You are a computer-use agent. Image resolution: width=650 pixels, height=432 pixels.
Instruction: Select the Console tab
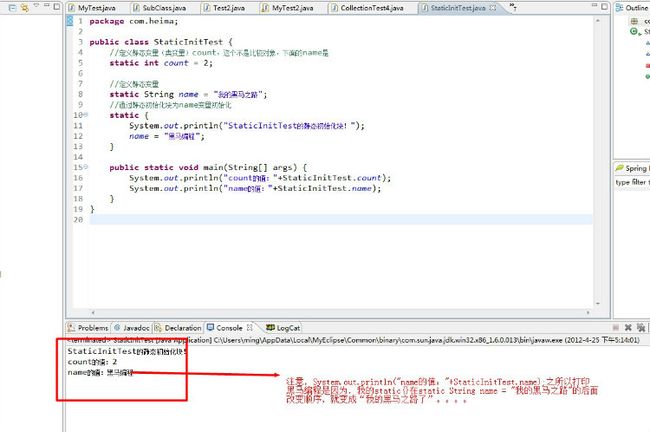click(225, 328)
